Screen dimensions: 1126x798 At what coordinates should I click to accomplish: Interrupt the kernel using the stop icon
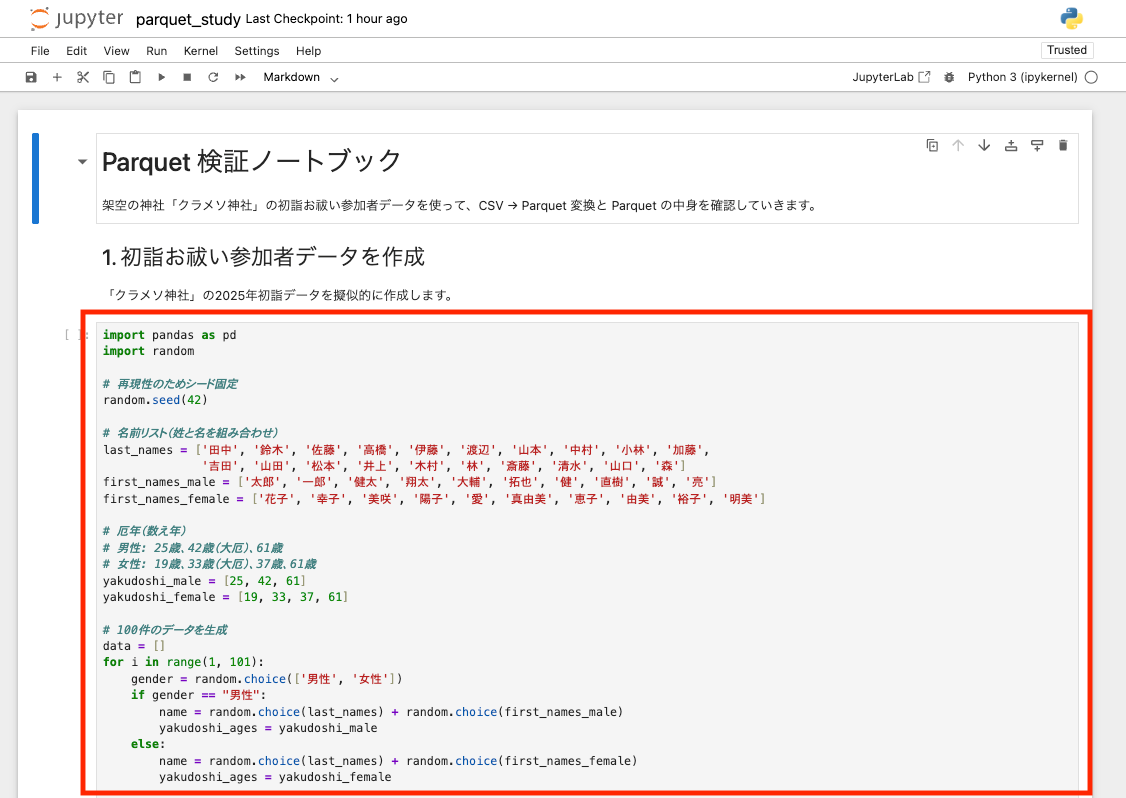click(187, 77)
